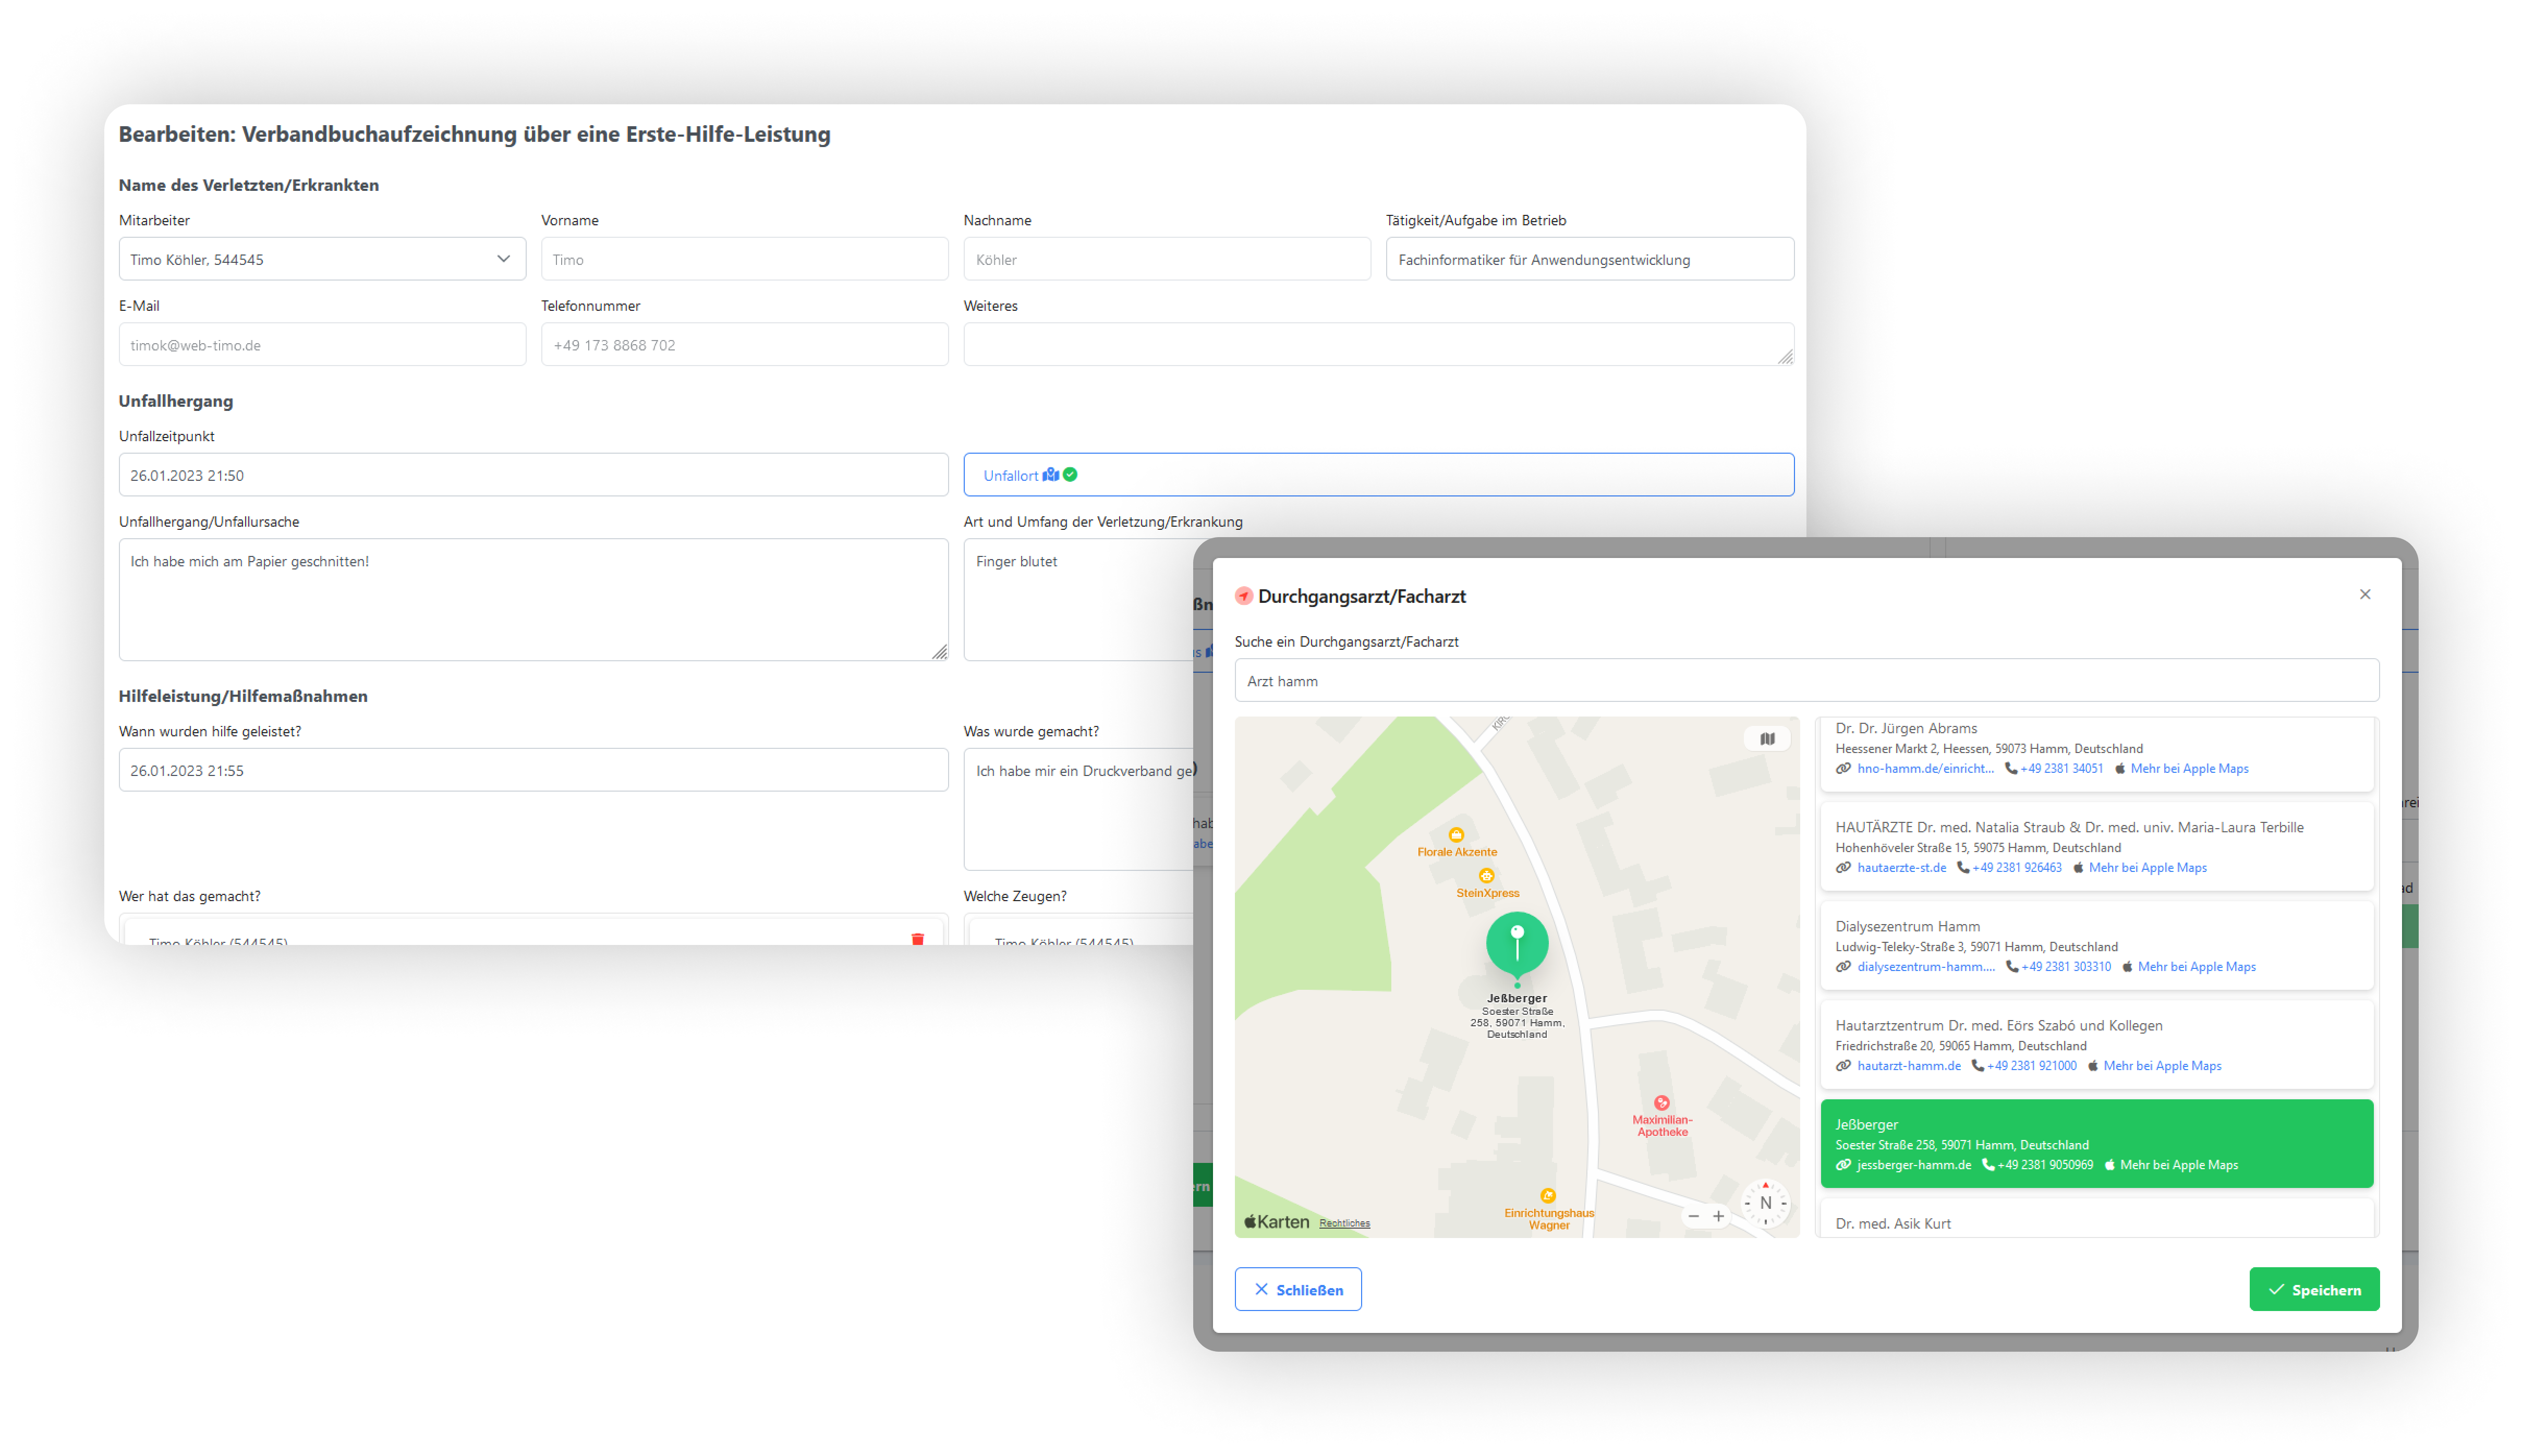
Task: Delete helper entry with red trash icon
Action: pos(917,938)
